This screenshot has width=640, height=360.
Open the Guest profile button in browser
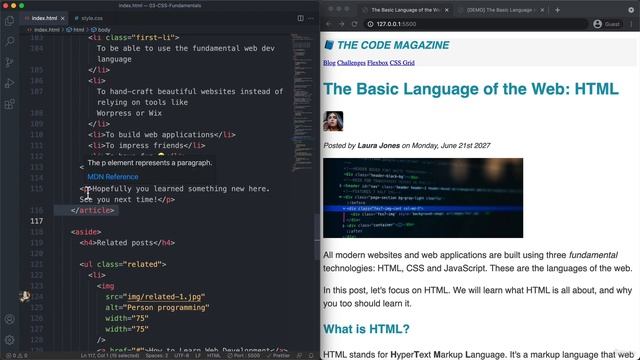[x=607, y=24]
